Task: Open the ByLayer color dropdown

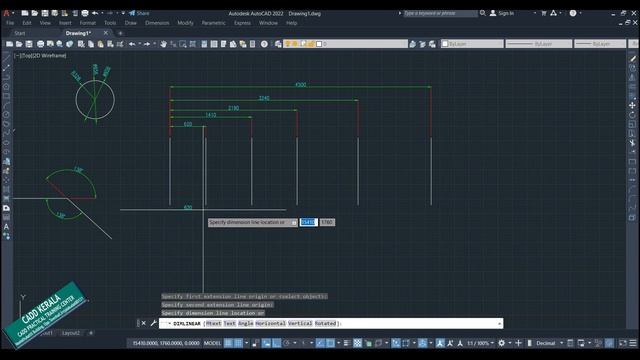Action: 472,44
